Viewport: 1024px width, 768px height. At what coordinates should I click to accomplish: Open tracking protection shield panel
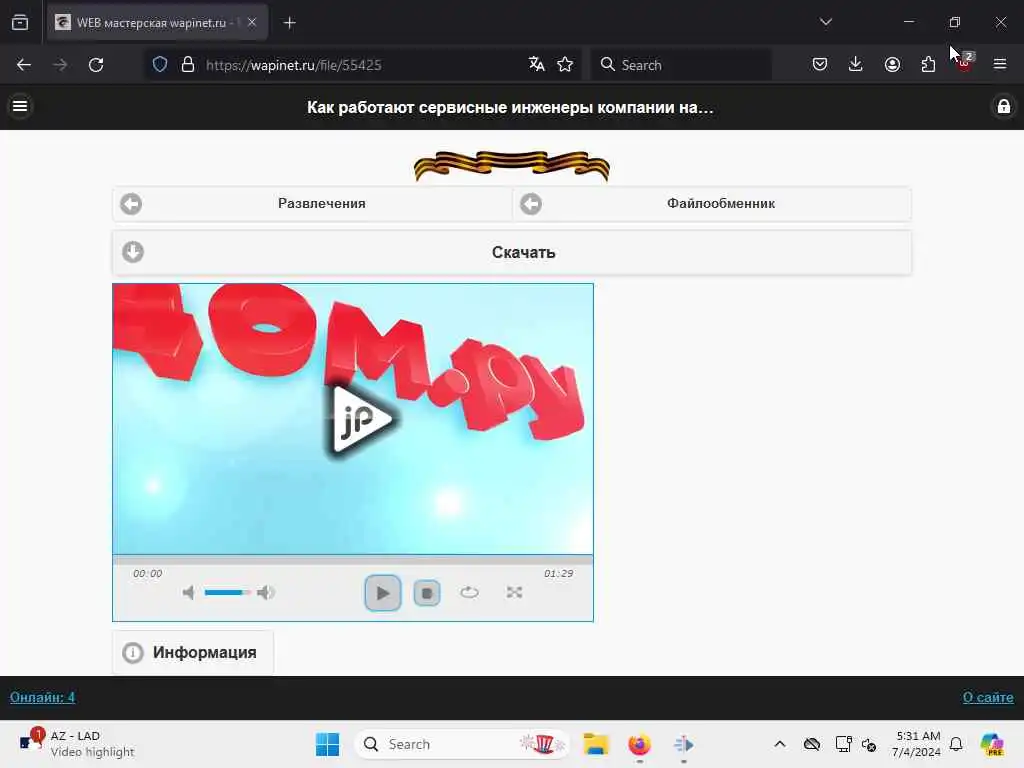click(160, 65)
